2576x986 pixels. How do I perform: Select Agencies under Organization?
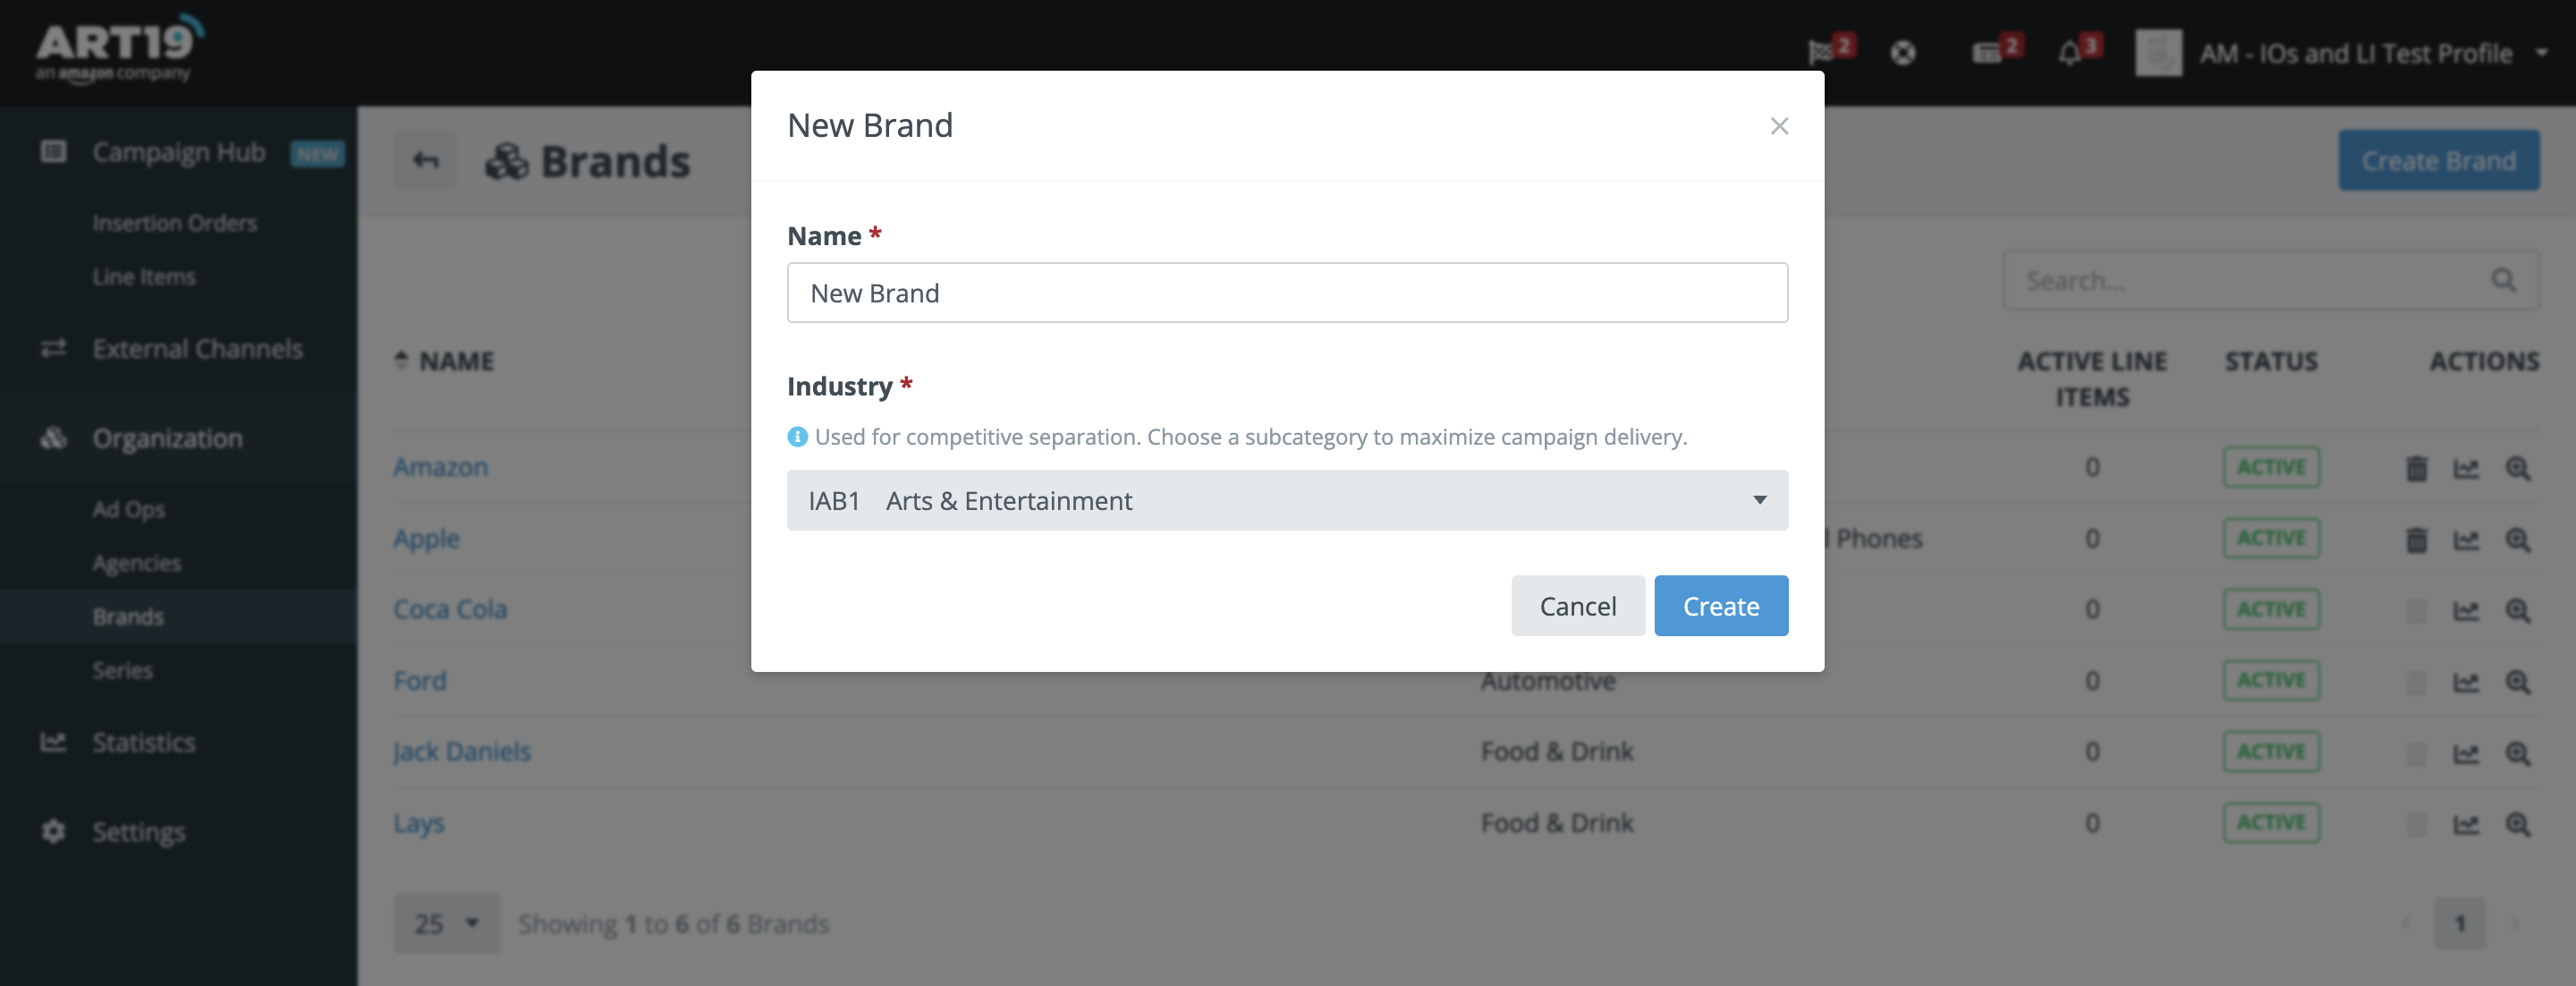pyautogui.click(x=137, y=564)
